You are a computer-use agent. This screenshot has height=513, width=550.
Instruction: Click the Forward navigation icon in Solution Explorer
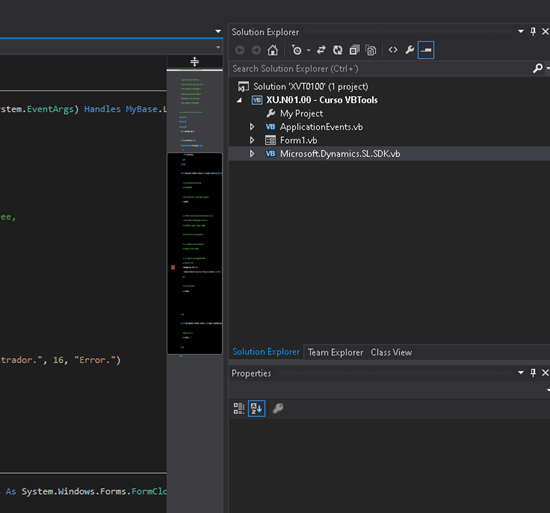[x=256, y=50]
